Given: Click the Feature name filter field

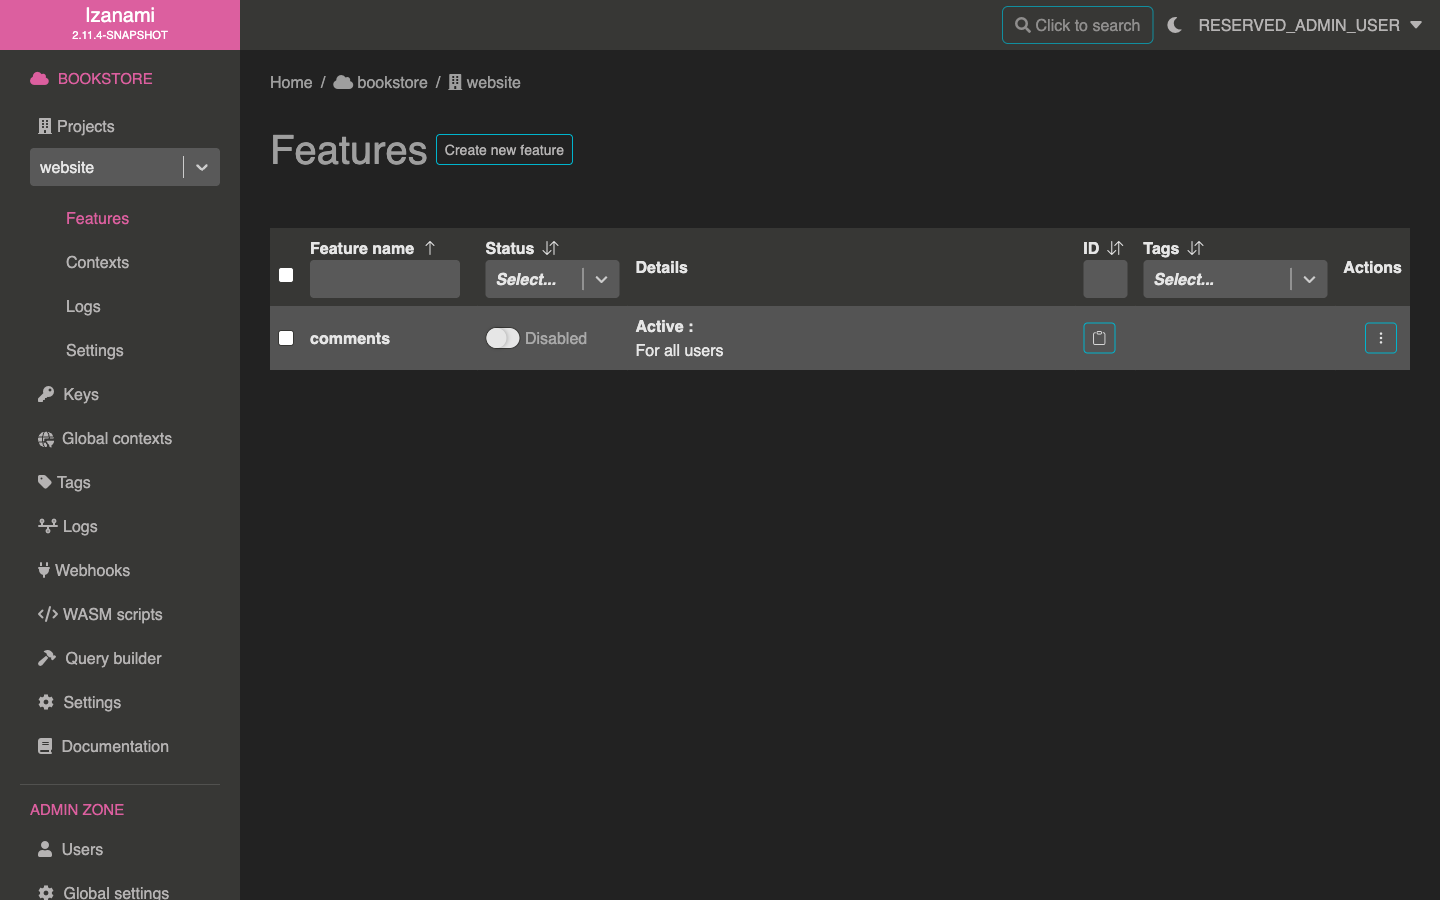Looking at the screenshot, I should click(x=385, y=279).
